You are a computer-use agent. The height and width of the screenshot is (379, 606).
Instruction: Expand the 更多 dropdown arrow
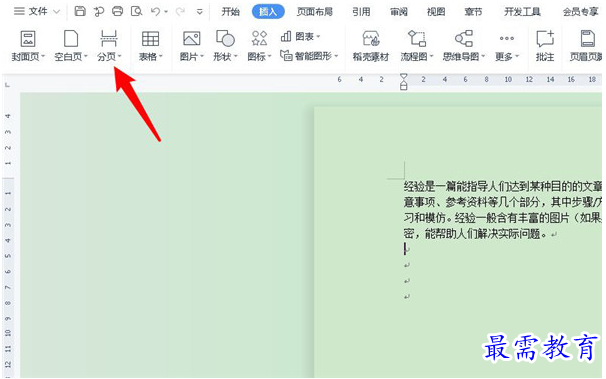(517, 56)
